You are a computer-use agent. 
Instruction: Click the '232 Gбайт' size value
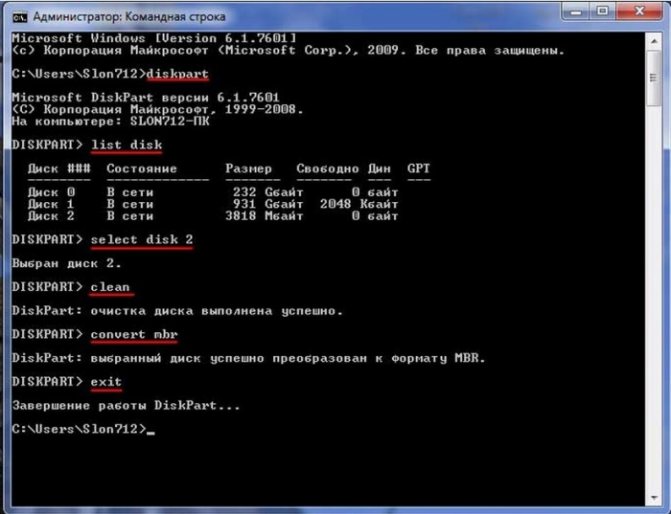(x=268, y=192)
